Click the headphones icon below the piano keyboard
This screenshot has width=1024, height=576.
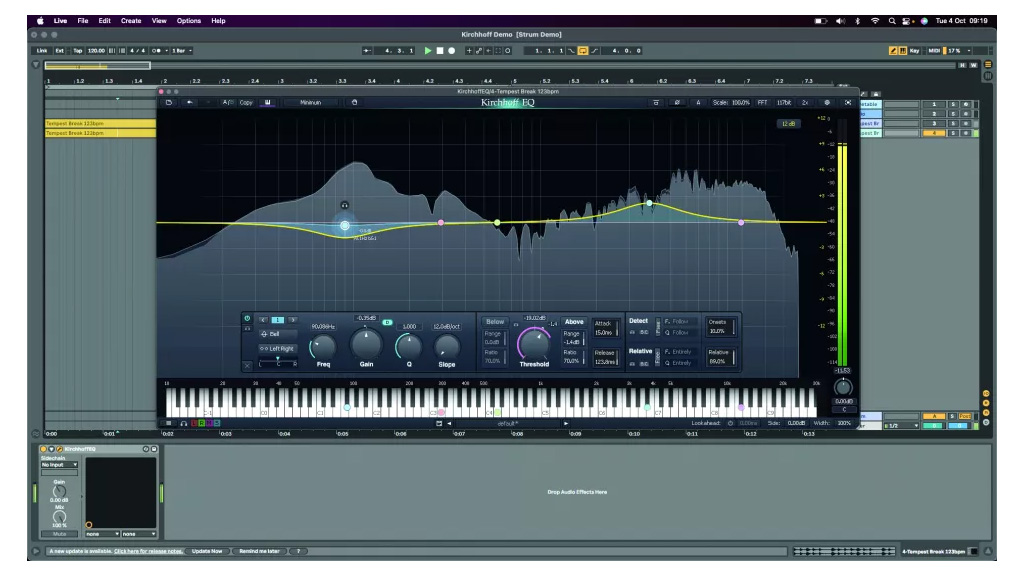coord(184,423)
